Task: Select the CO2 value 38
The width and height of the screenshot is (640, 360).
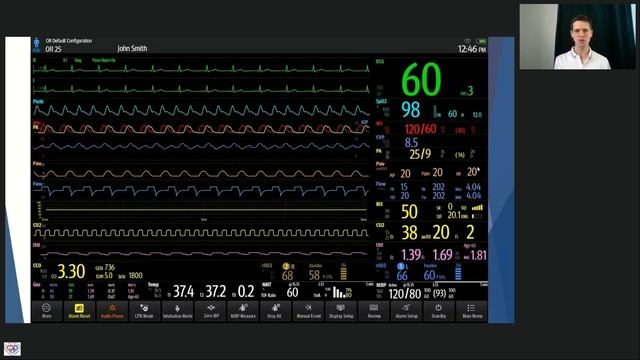Action: point(409,233)
